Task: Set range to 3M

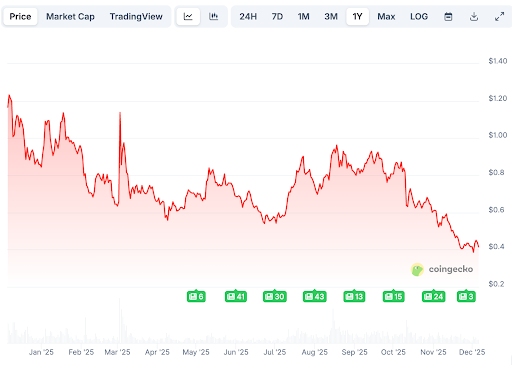Action: [331, 16]
